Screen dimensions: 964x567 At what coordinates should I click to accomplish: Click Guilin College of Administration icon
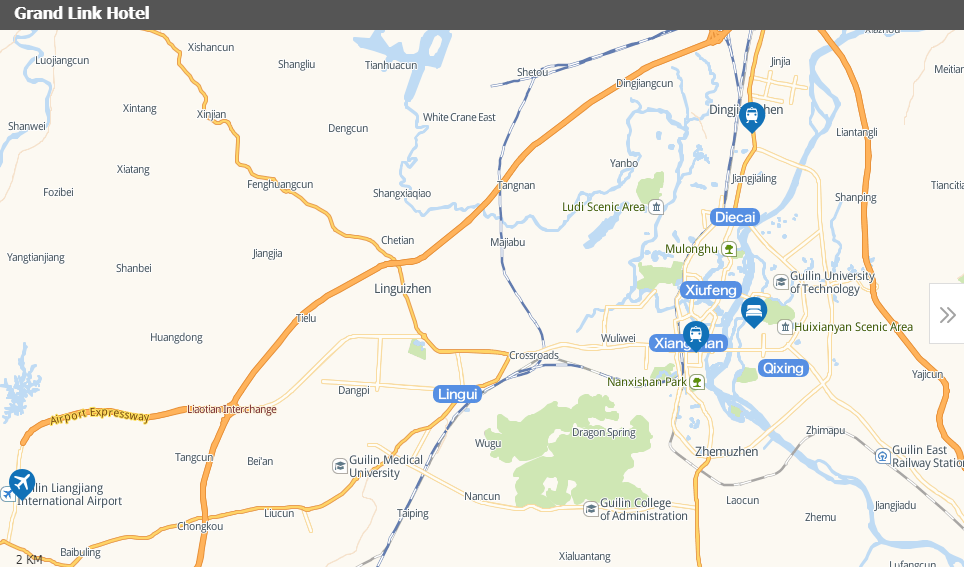[591, 509]
